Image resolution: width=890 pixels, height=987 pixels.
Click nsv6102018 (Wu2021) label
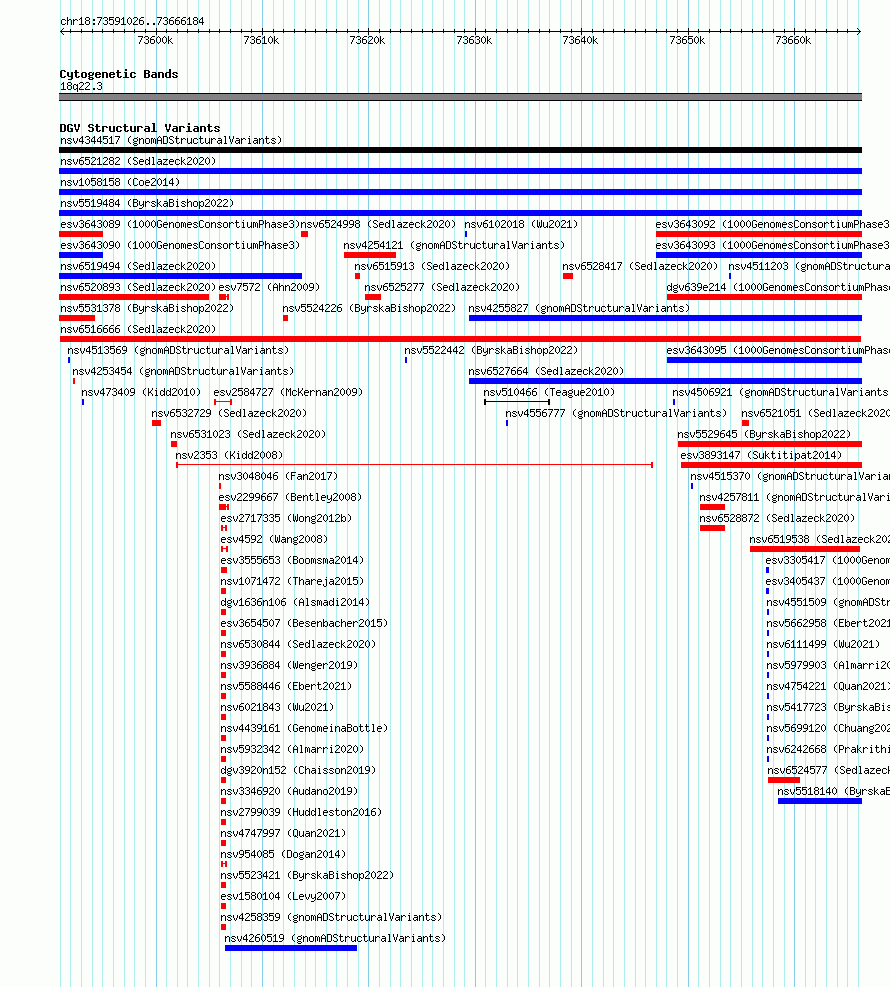[521, 224]
